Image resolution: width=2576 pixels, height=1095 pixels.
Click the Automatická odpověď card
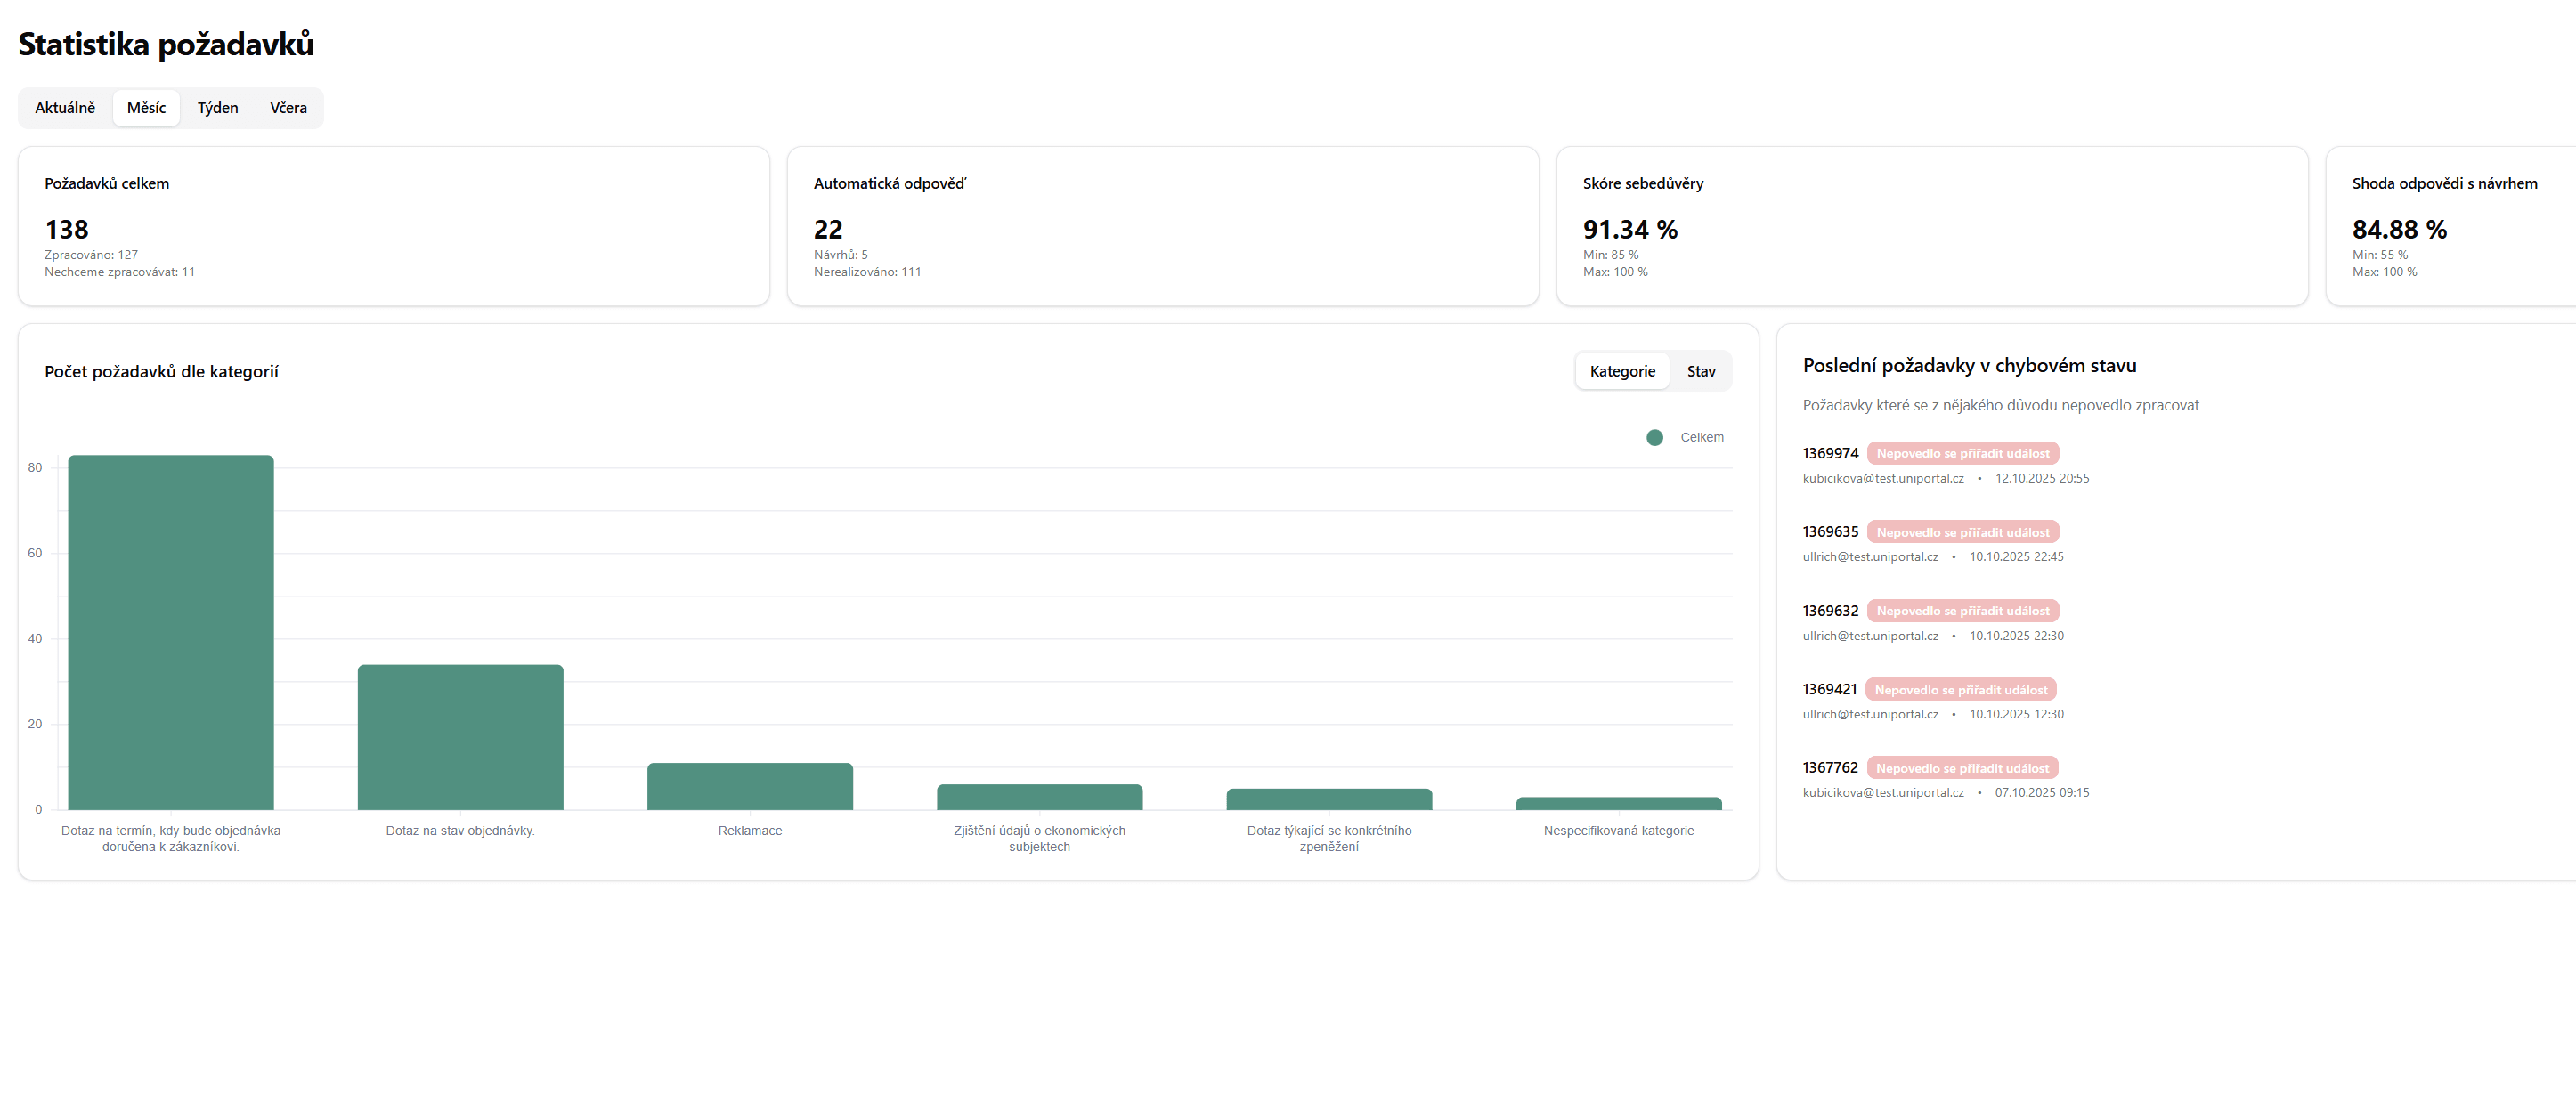1162,226
